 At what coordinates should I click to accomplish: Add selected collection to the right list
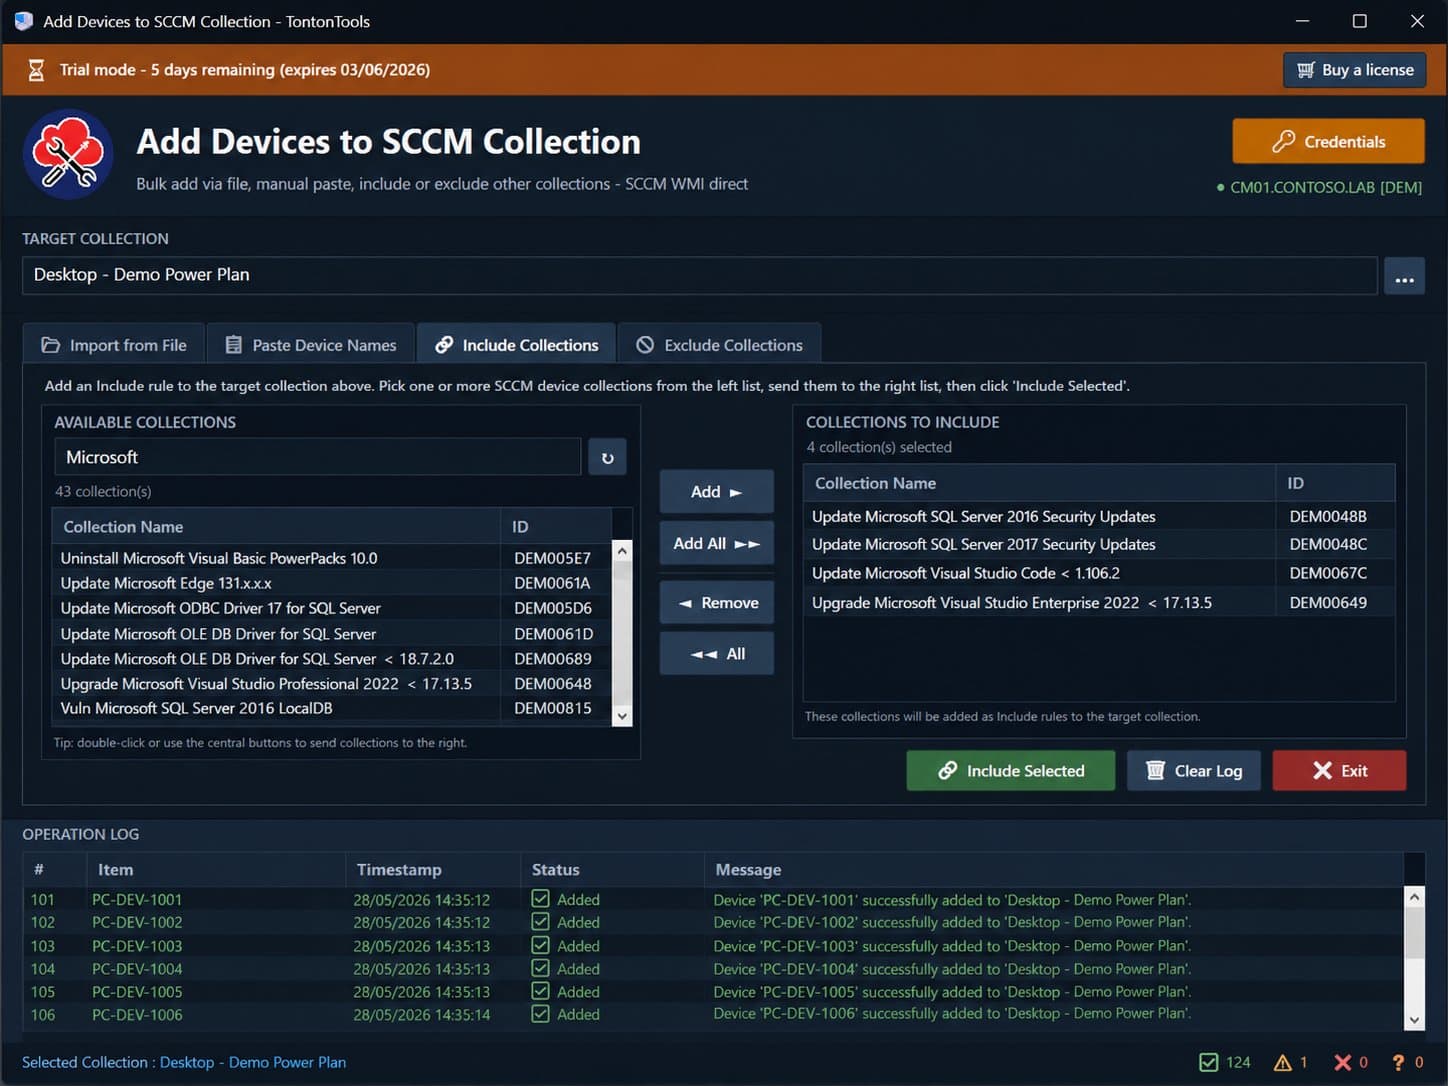pyautogui.click(x=716, y=492)
